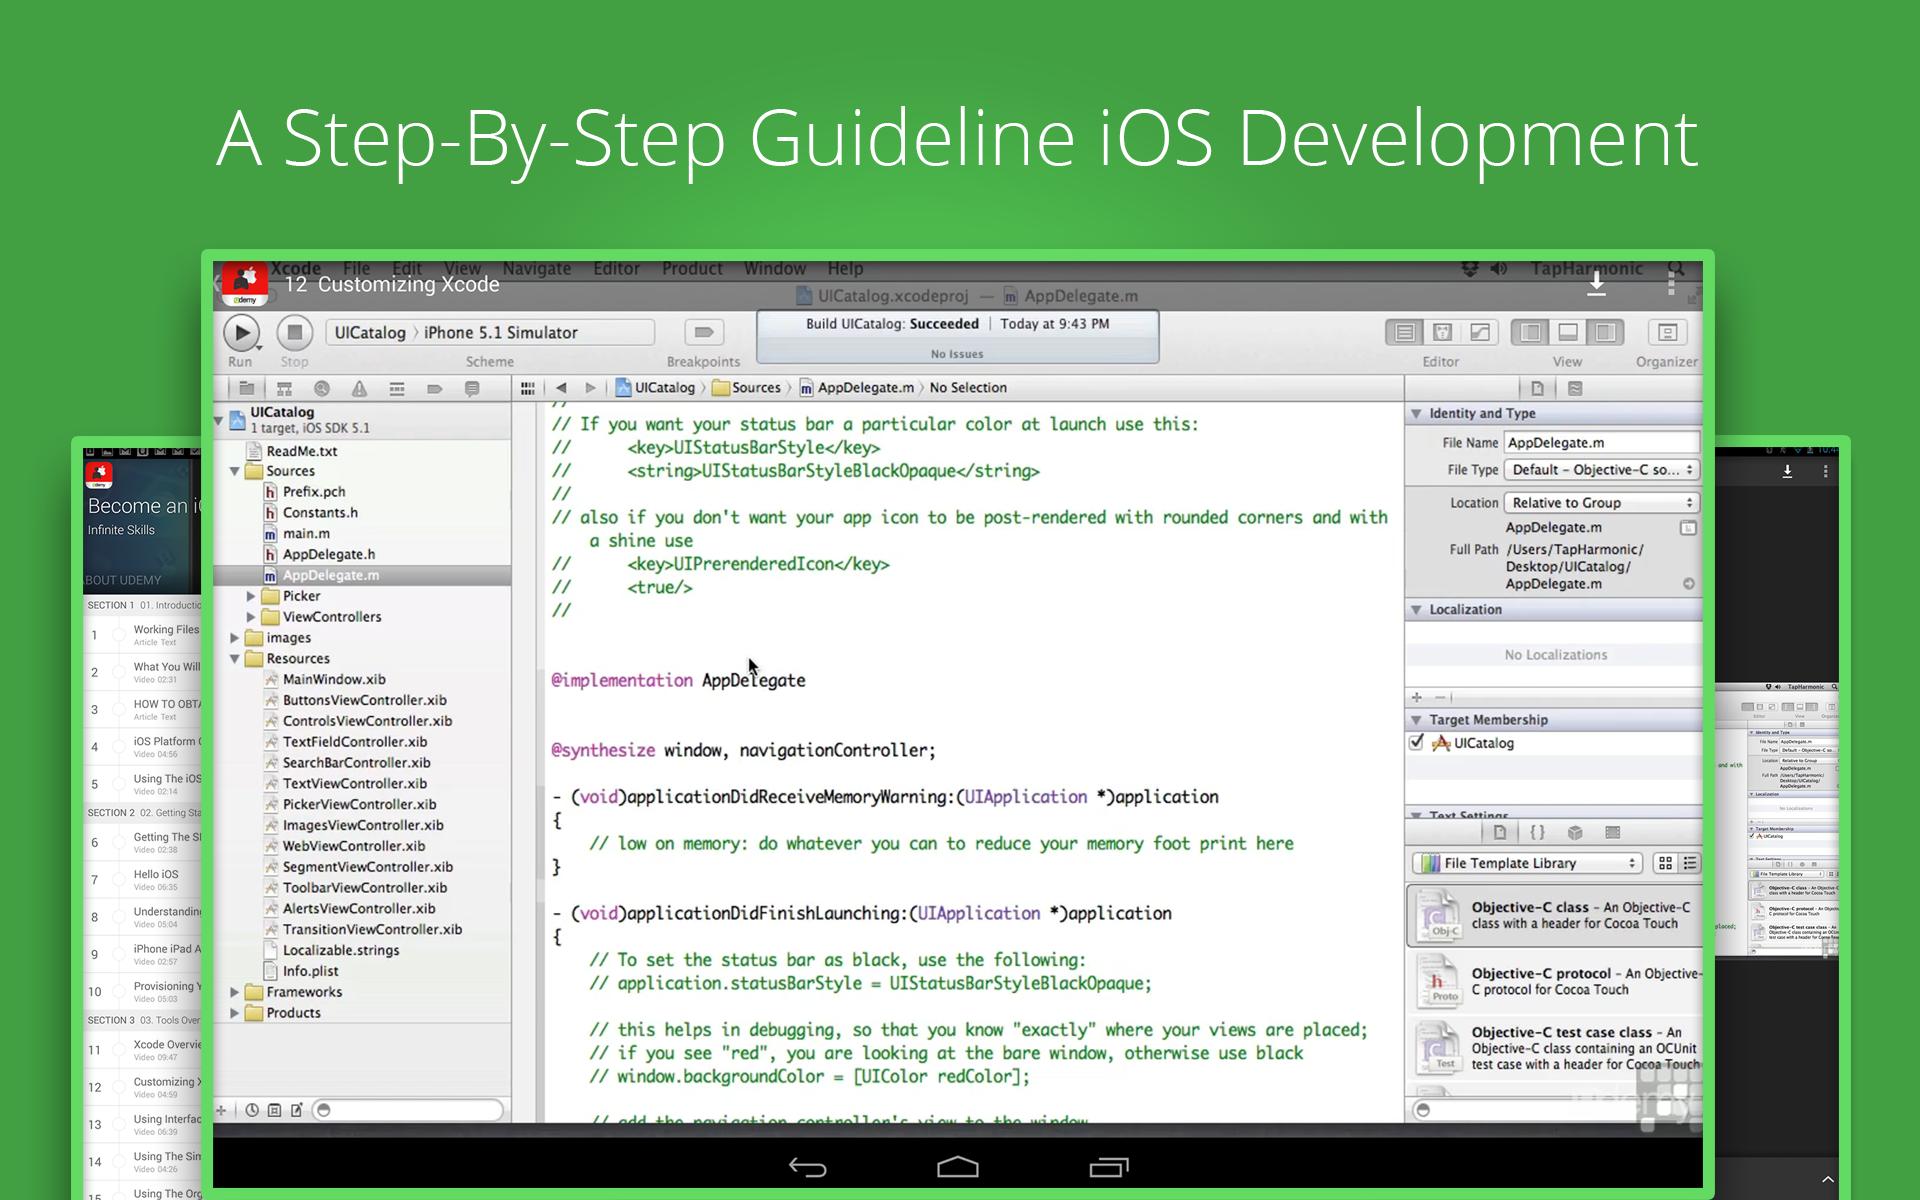Click the File Name field AppDelegate.m
The width and height of the screenshot is (1920, 1200).
coord(1602,442)
